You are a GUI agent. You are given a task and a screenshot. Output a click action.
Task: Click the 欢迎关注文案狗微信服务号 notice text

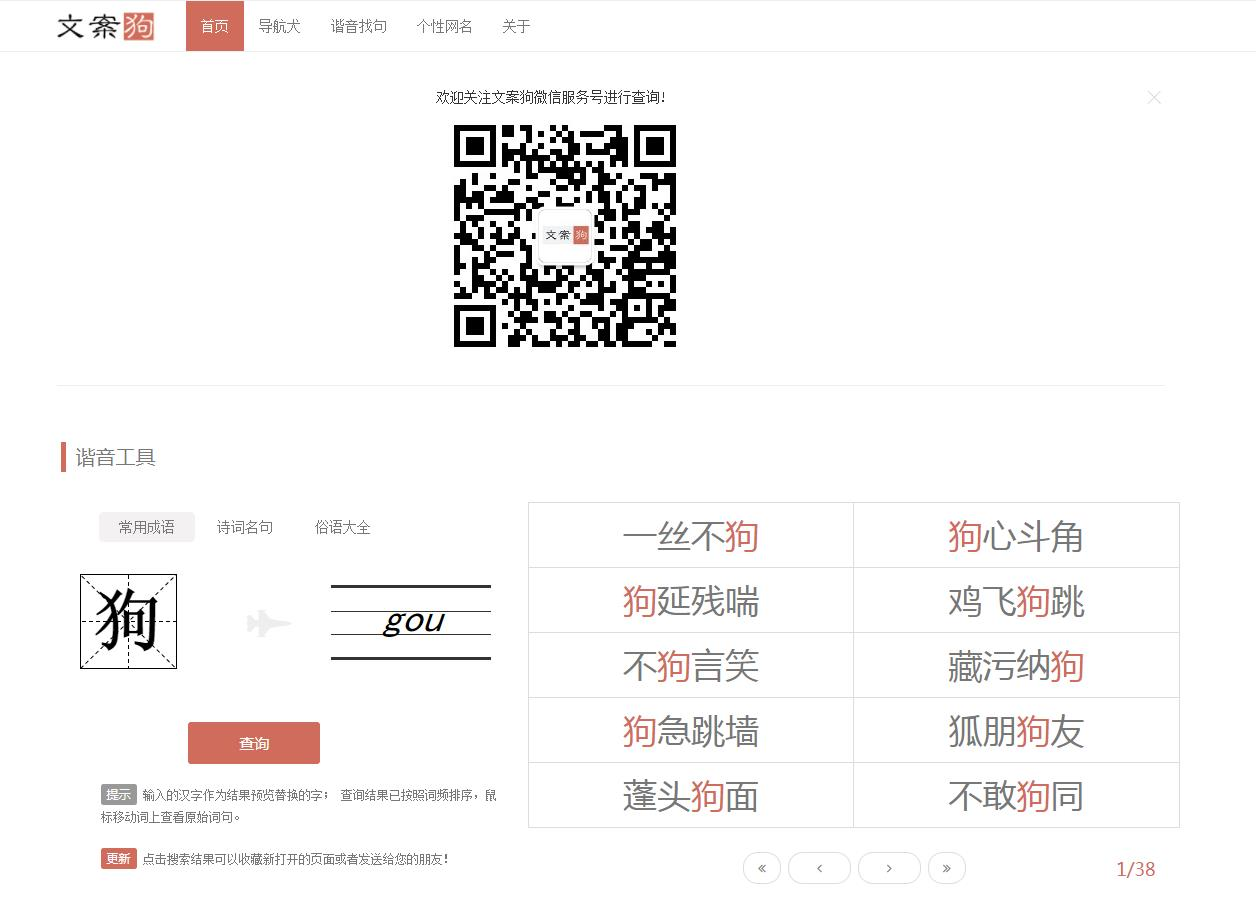550,97
